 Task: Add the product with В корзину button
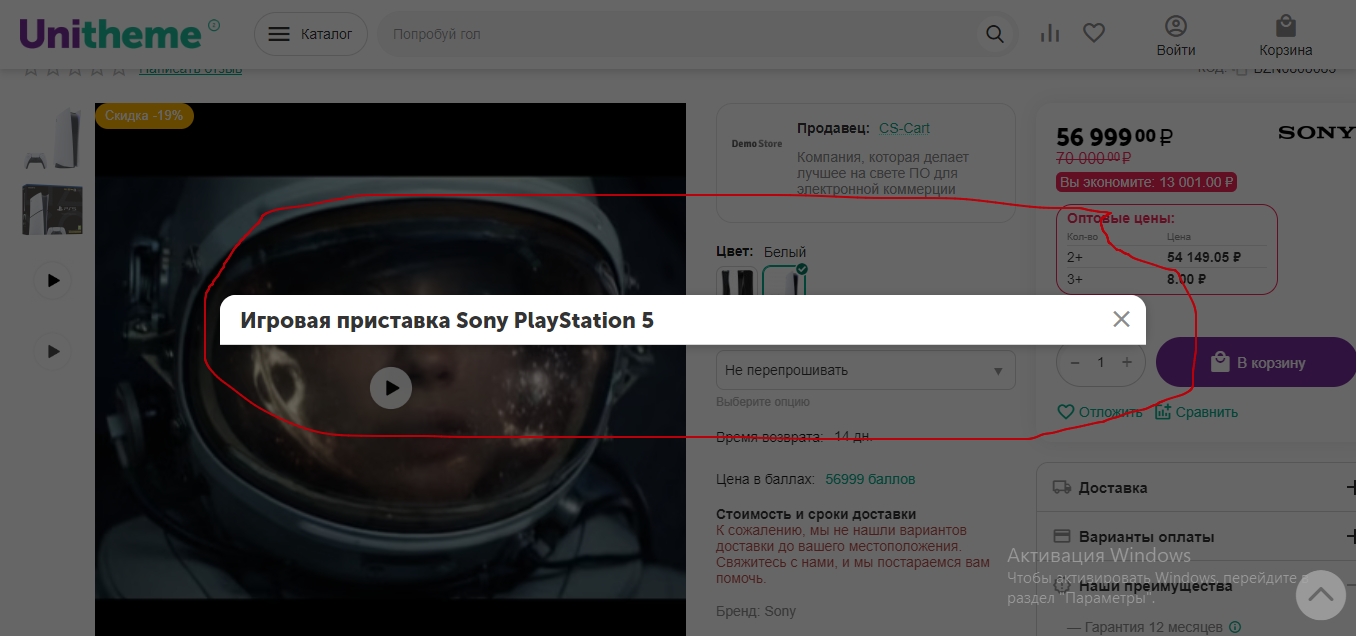click(x=1257, y=362)
